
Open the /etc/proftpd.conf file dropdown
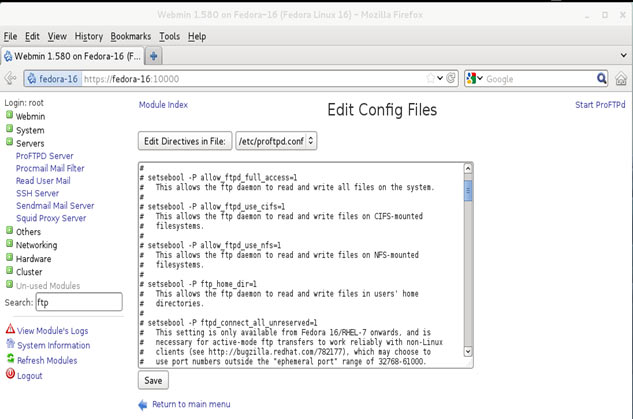(x=276, y=141)
